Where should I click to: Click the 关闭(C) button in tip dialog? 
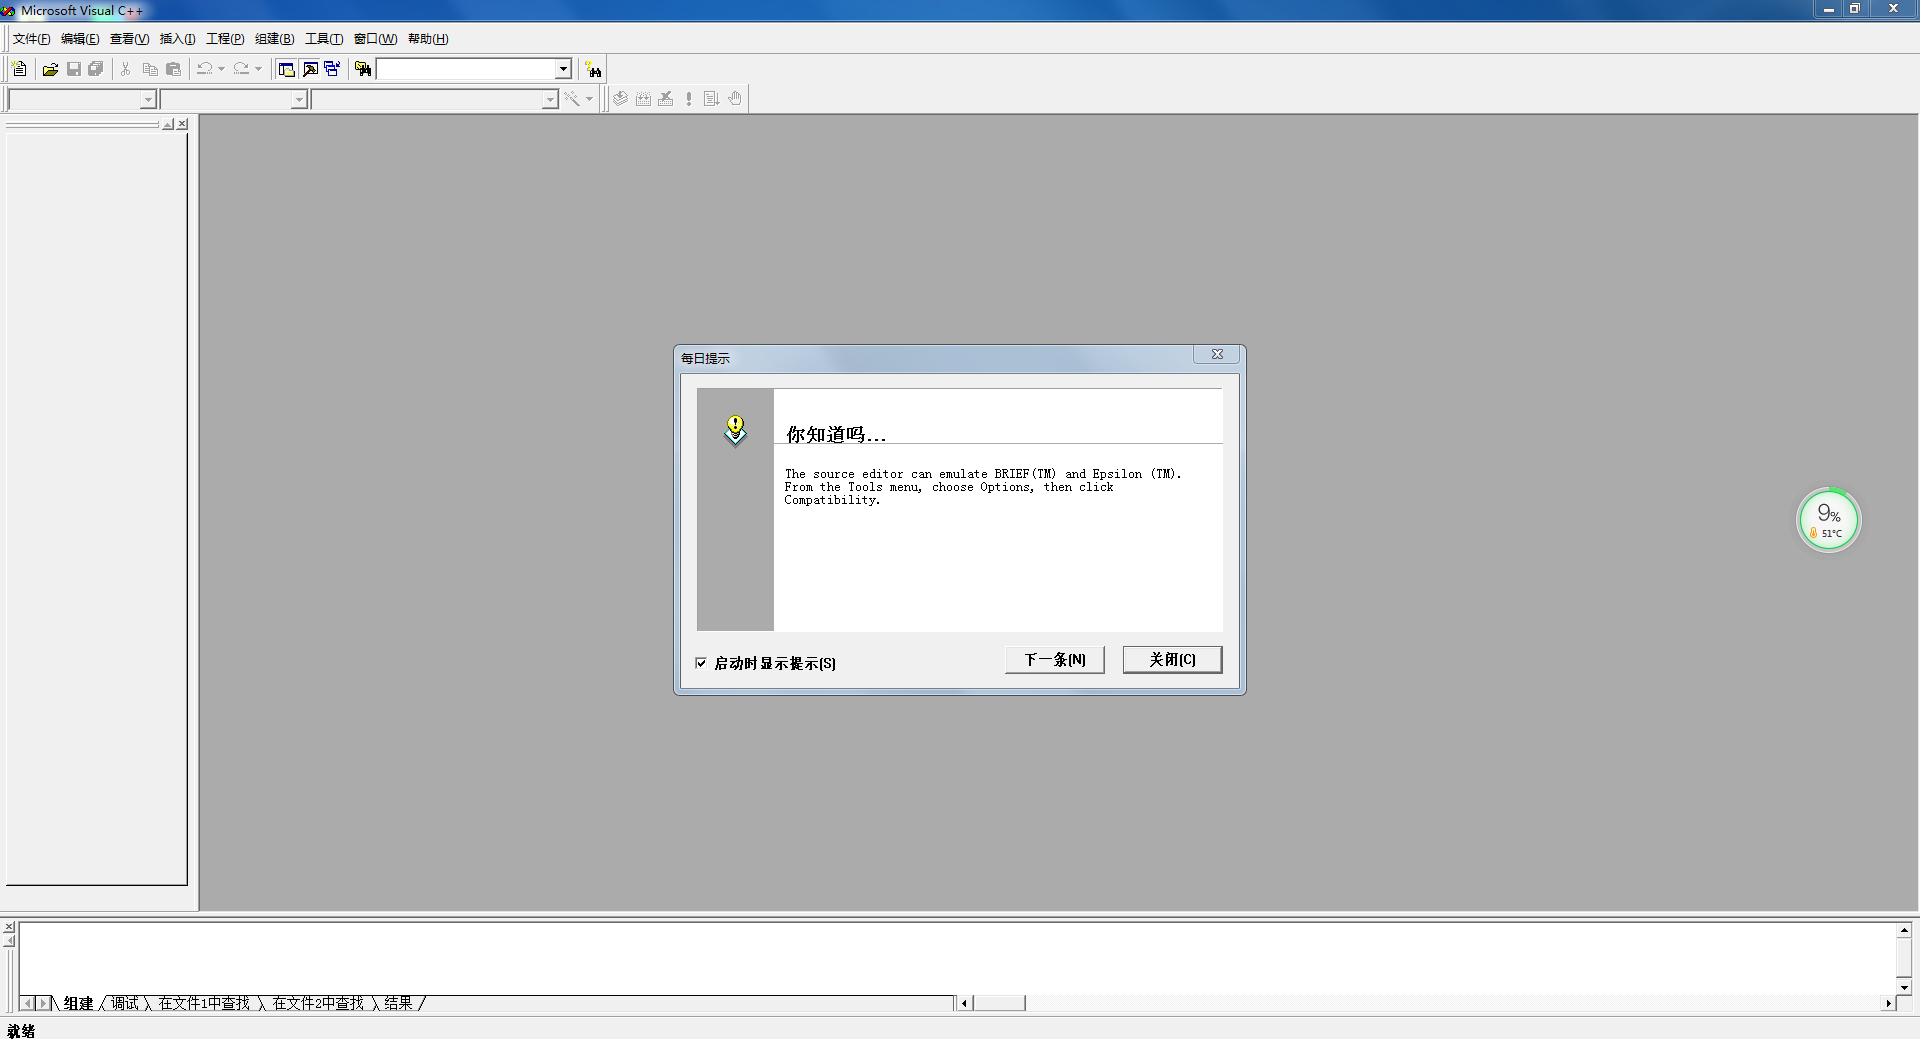(1172, 660)
